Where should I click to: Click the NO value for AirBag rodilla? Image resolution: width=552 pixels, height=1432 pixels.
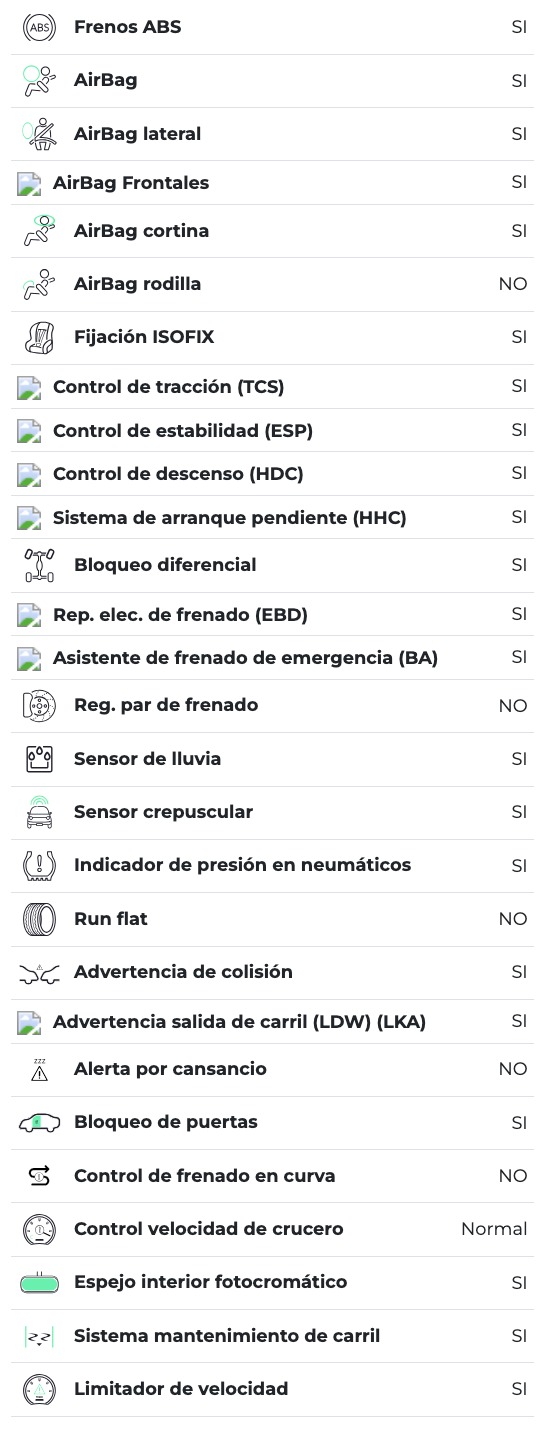513,284
